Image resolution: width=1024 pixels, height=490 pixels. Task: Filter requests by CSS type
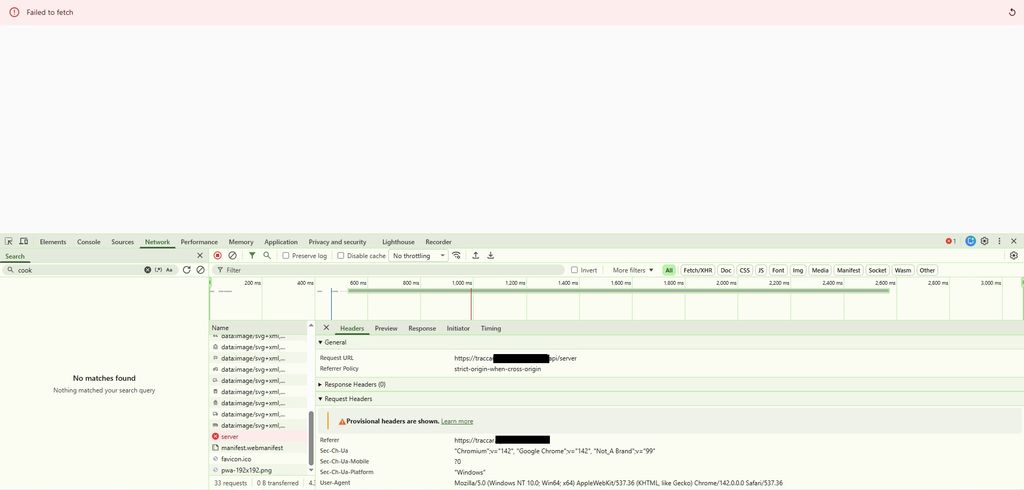[x=744, y=270]
